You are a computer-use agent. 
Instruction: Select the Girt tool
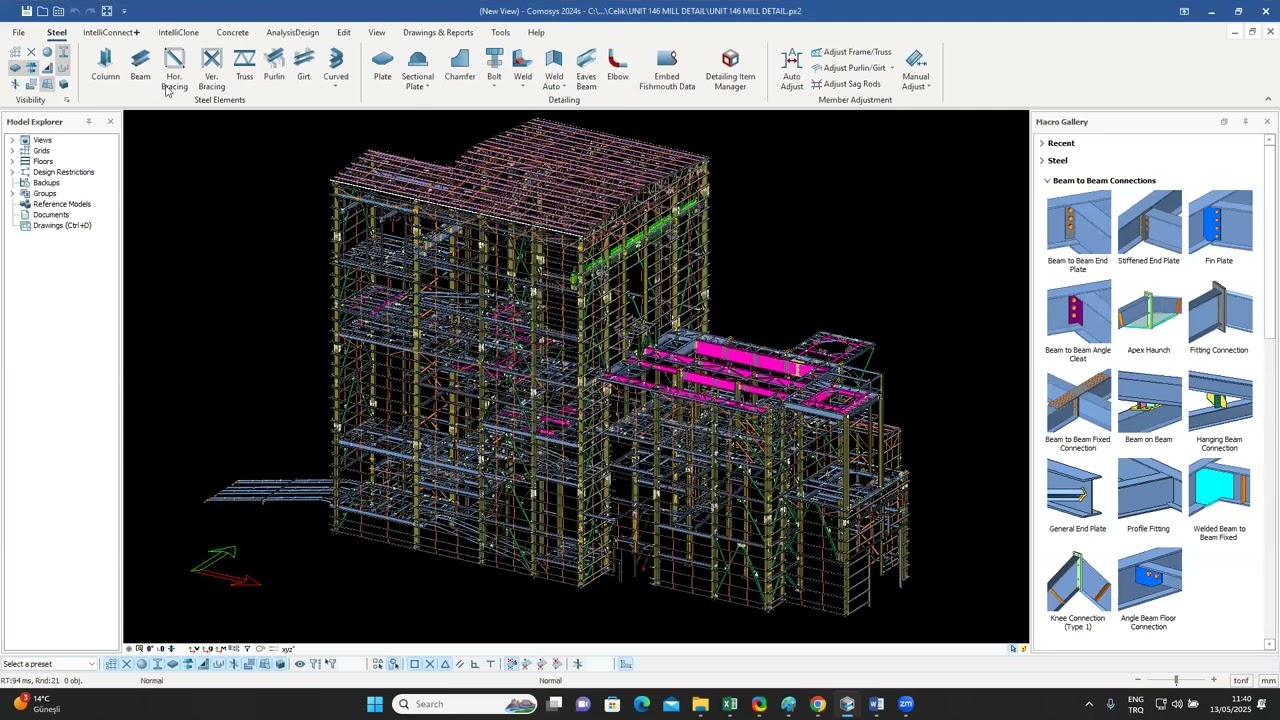304,66
